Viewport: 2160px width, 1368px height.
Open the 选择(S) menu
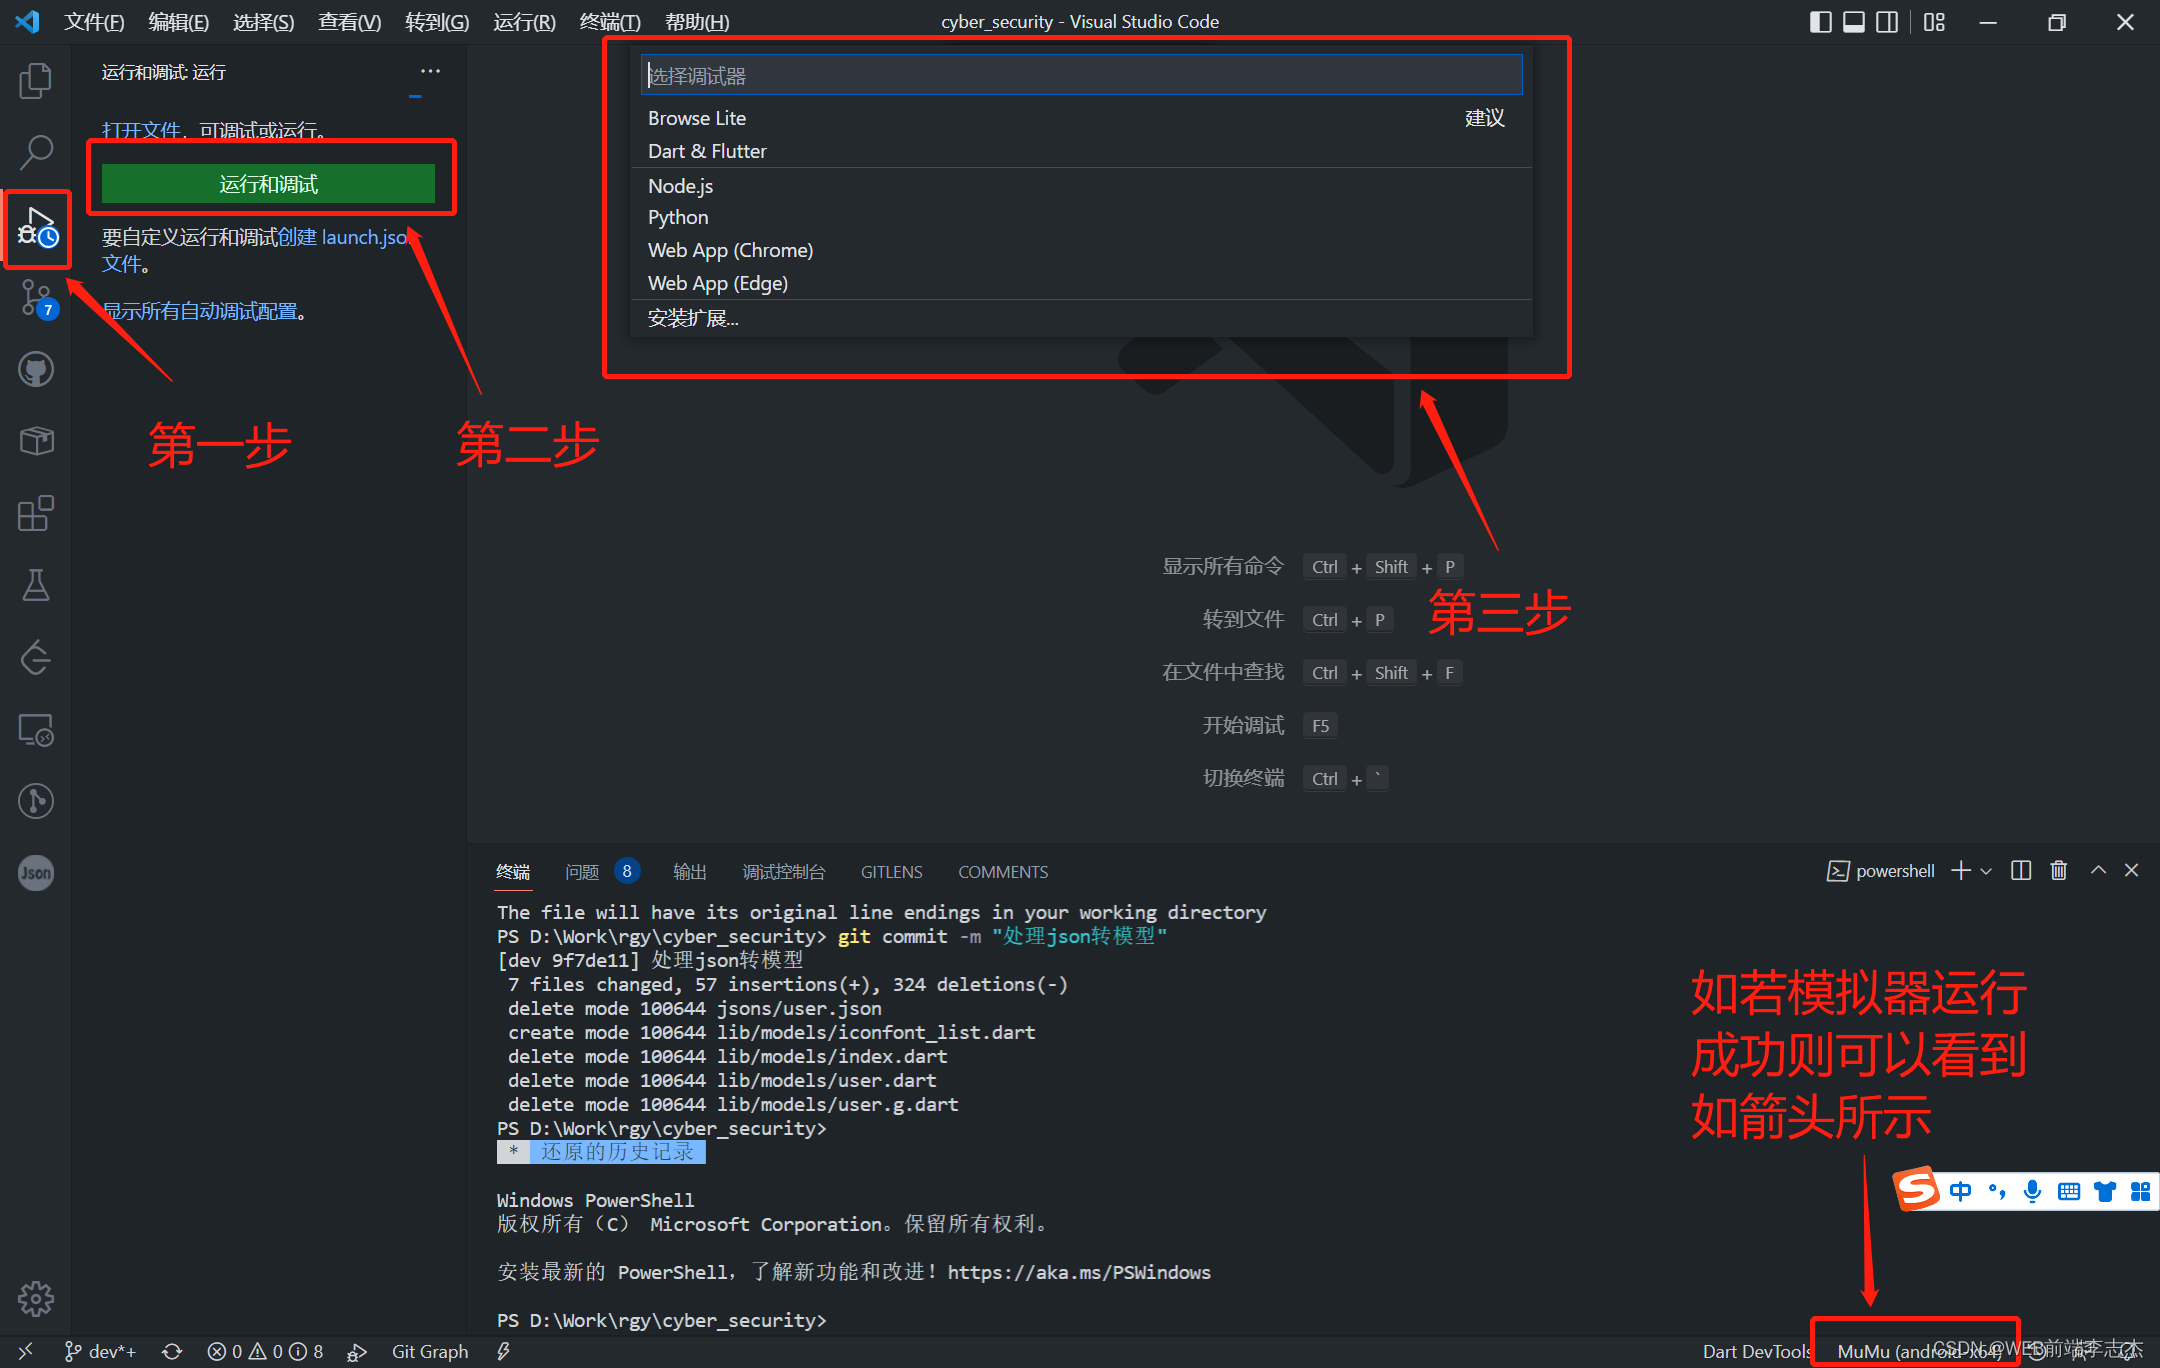[x=264, y=21]
